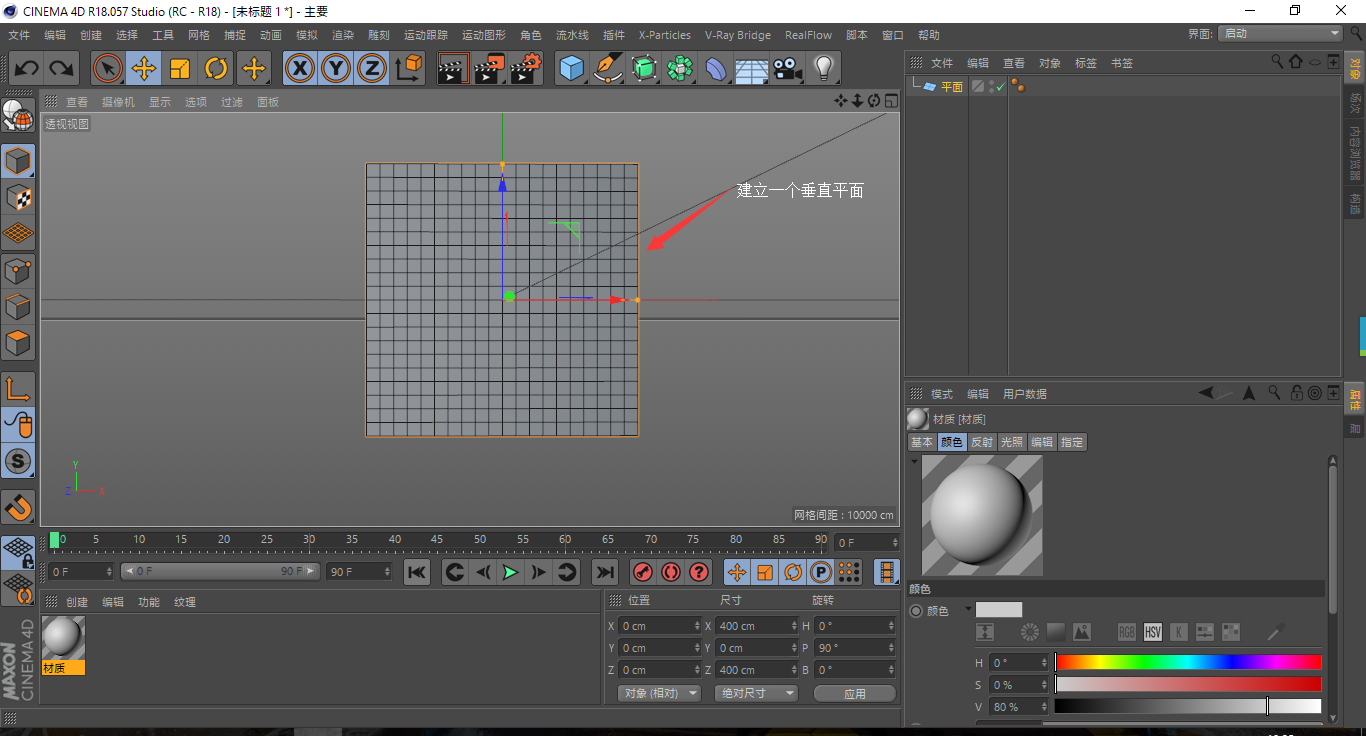This screenshot has height=736, width=1366.
Task: Toggle Z axis lock
Action: tap(372, 68)
